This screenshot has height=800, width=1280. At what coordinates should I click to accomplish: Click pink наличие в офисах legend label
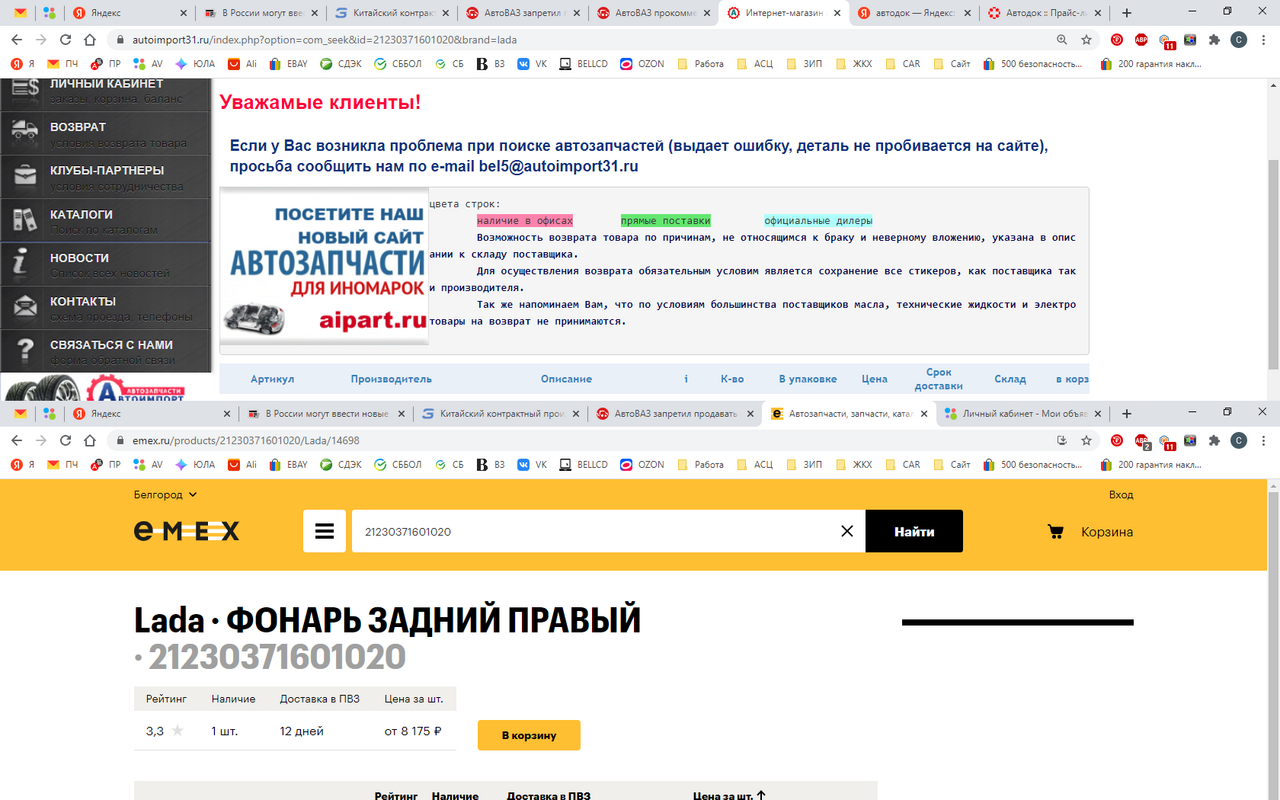pos(525,221)
